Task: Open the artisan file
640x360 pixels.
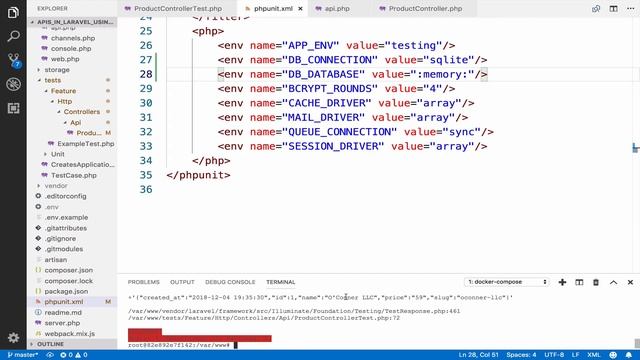Action: click(x=56, y=260)
